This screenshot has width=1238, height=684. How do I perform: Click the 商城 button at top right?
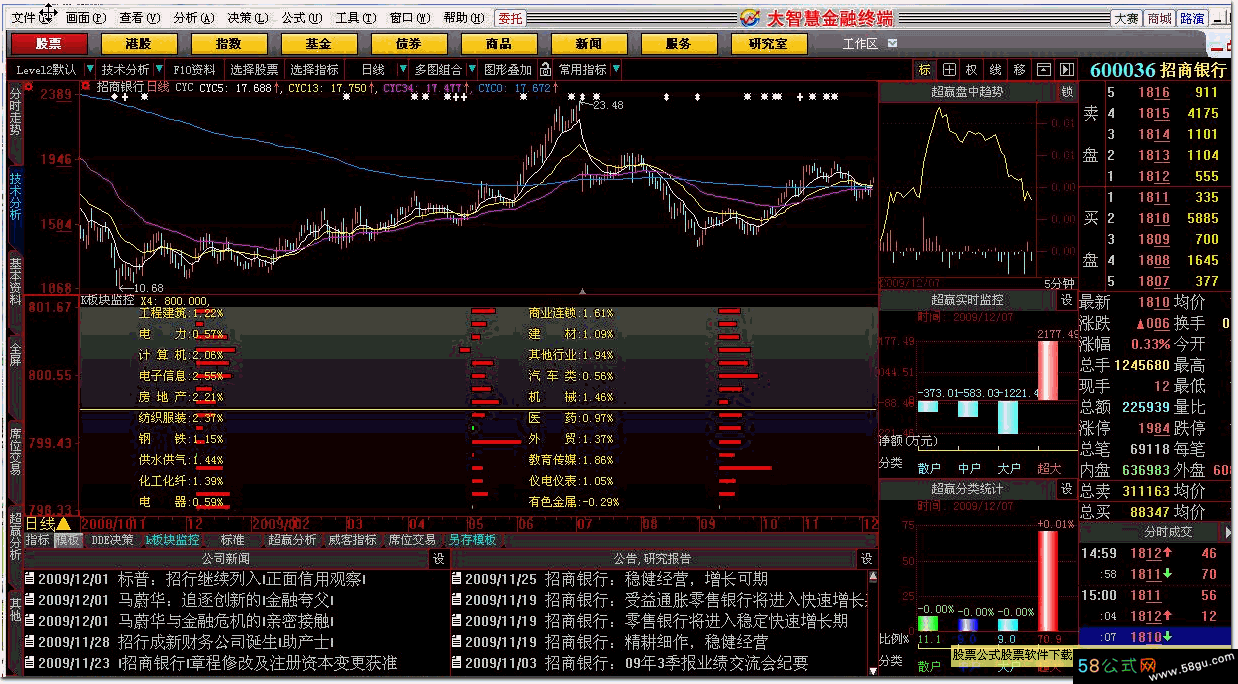[x=1159, y=18]
